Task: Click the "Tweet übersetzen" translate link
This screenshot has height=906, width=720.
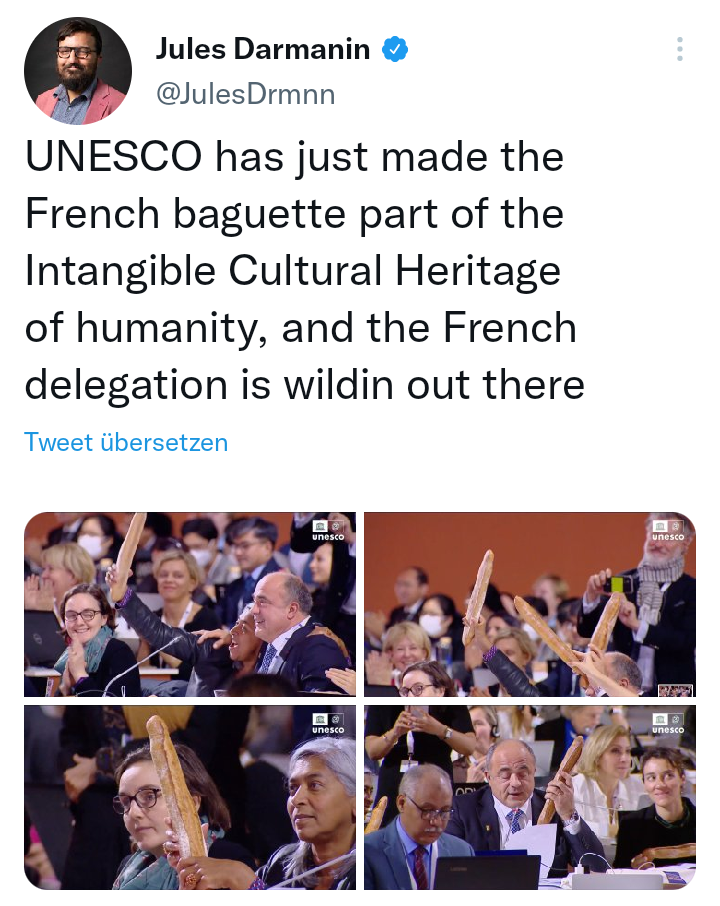Action: (x=126, y=442)
